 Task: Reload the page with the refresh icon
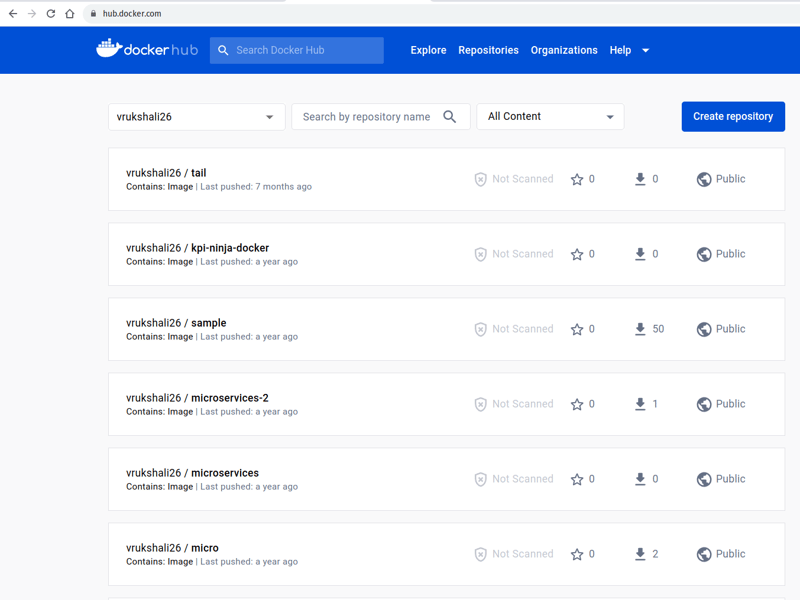click(x=51, y=14)
